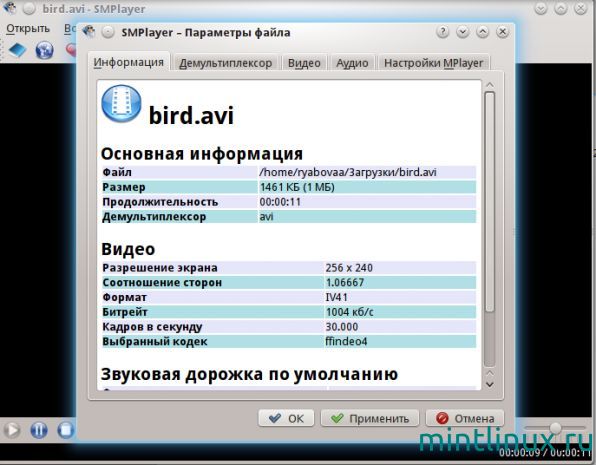Click the frame rate value 30.000

342,327
